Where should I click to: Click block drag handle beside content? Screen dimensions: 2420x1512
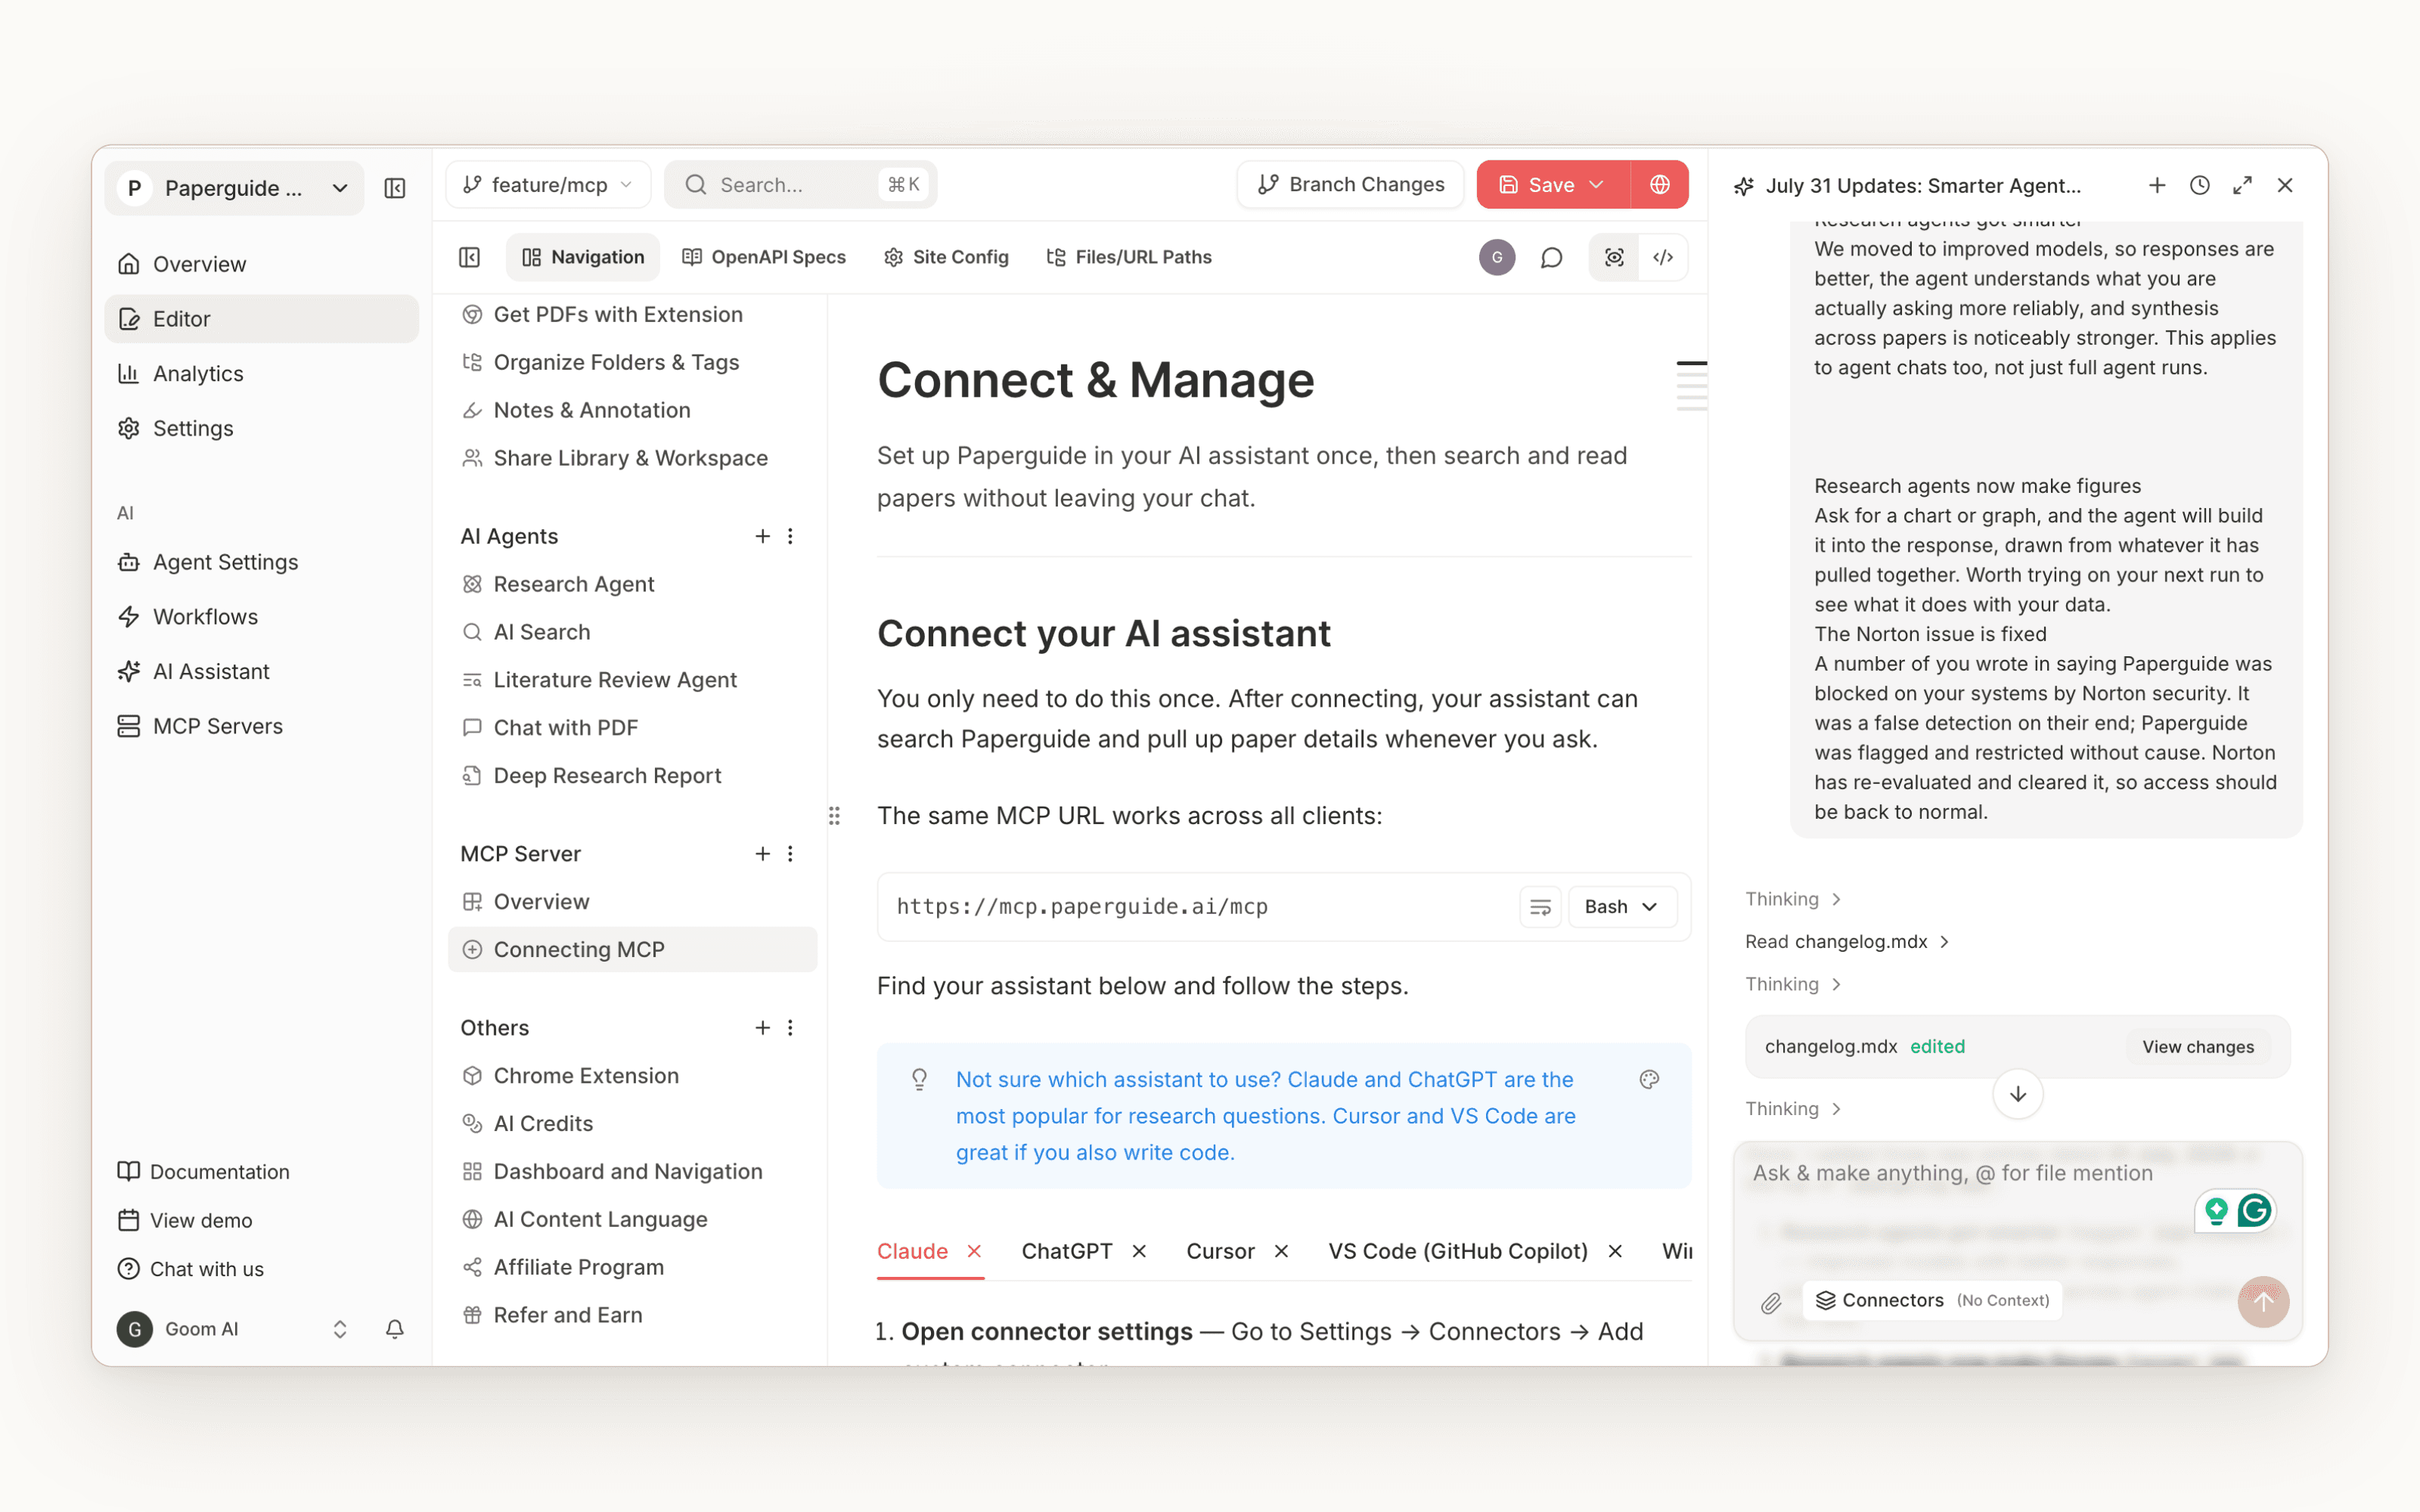point(834,816)
